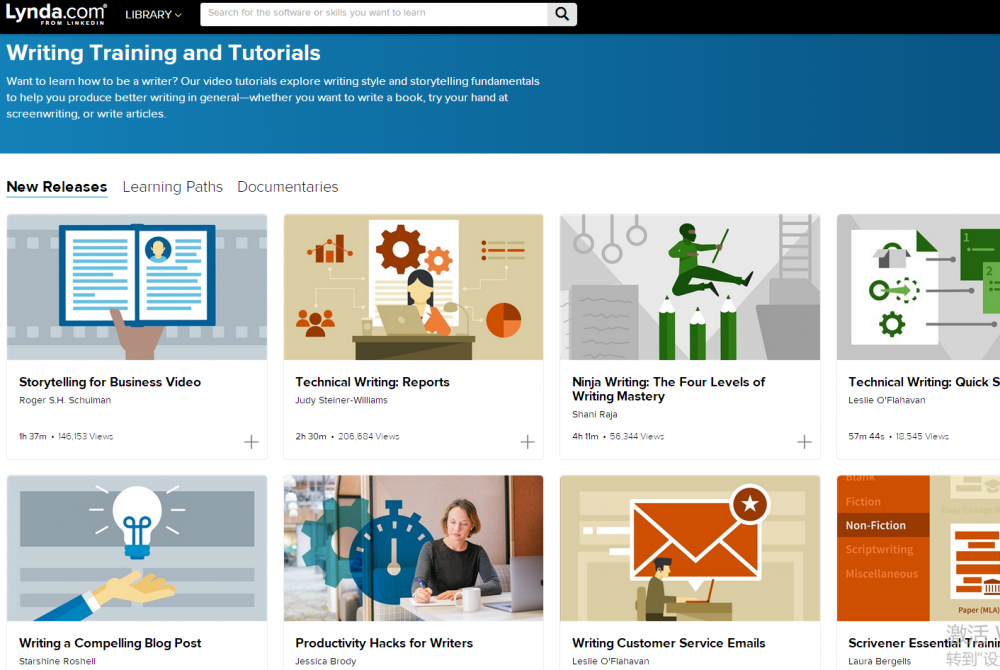
Task: Click plus icon on Ninja Writing card
Action: point(803,442)
